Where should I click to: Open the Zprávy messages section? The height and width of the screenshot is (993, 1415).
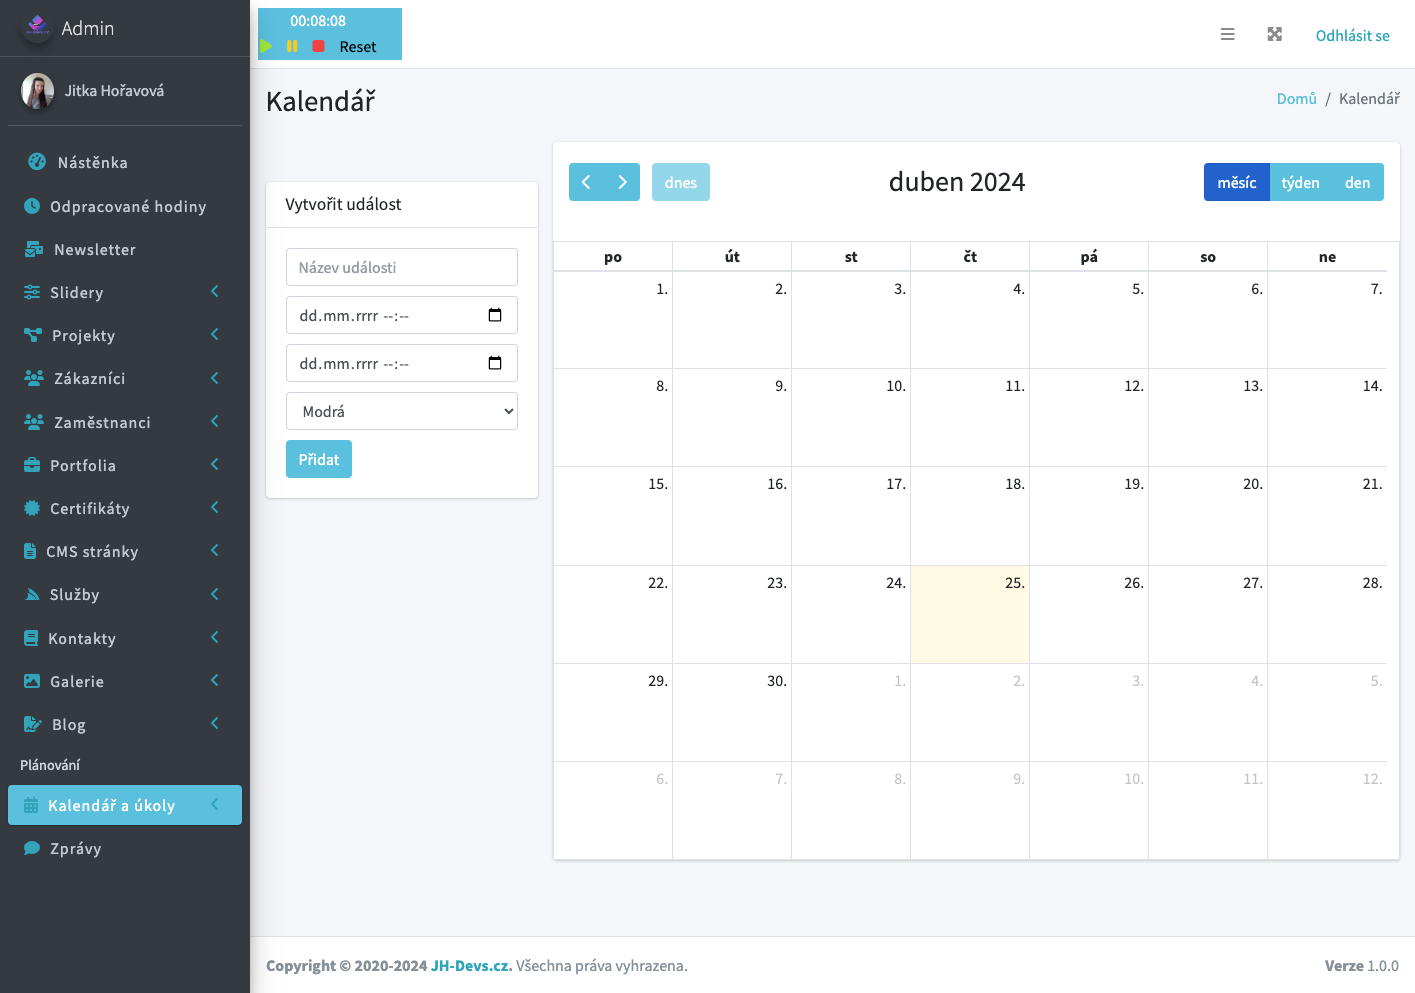click(x=76, y=848)
